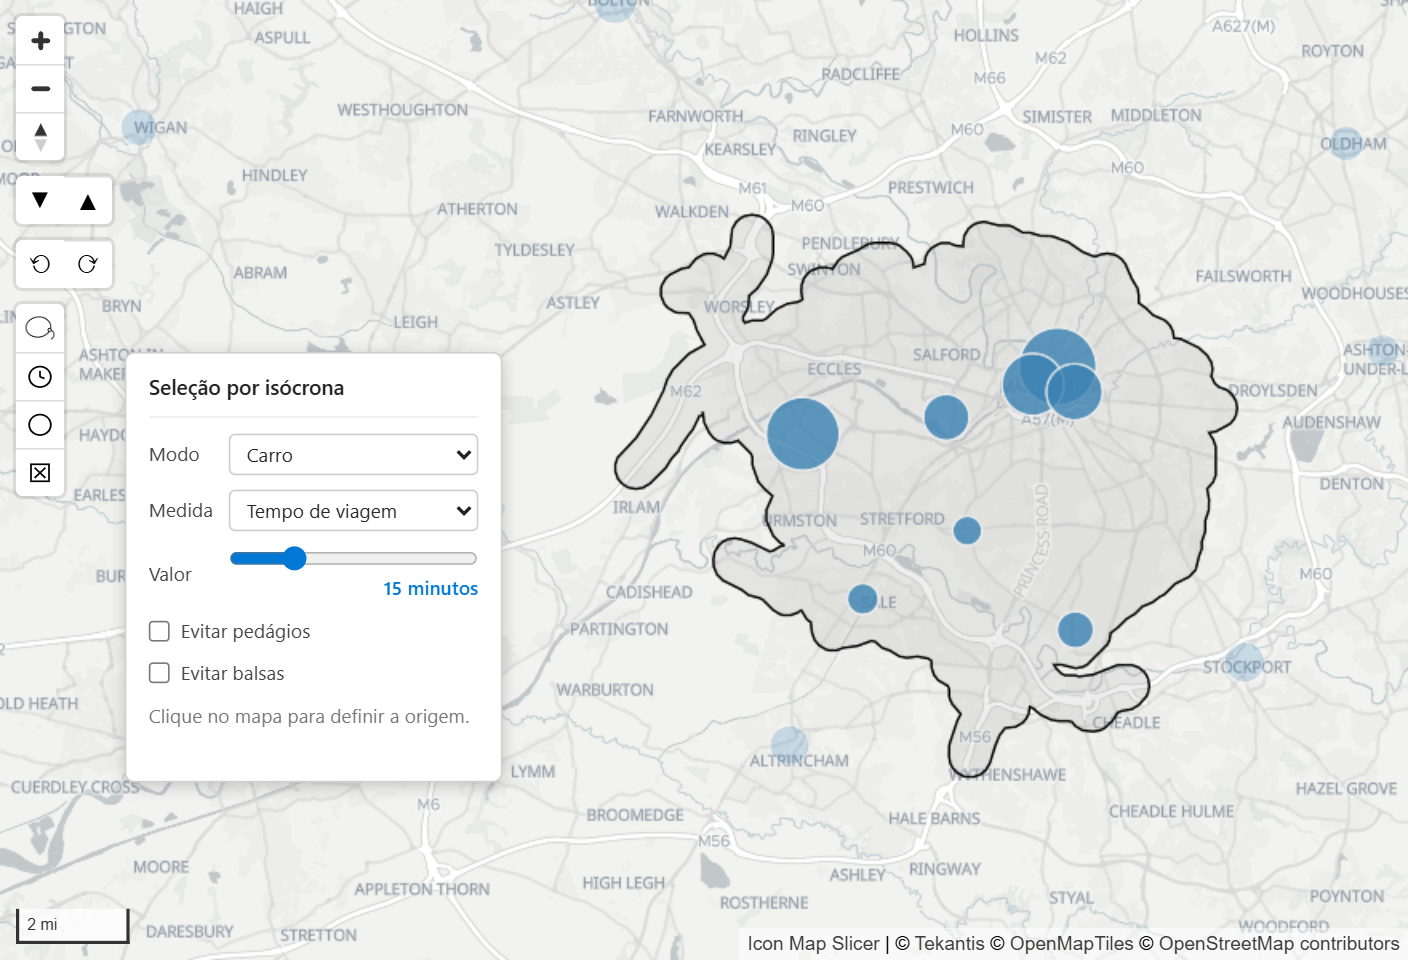Open the Tekantis attribution link
This screenshot has height=960, width=1408.
point(949,944)
